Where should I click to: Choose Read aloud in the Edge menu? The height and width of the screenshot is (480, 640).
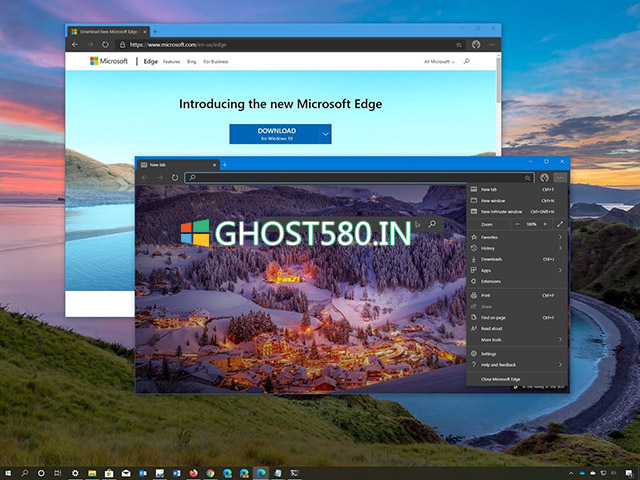pos(517,329)
